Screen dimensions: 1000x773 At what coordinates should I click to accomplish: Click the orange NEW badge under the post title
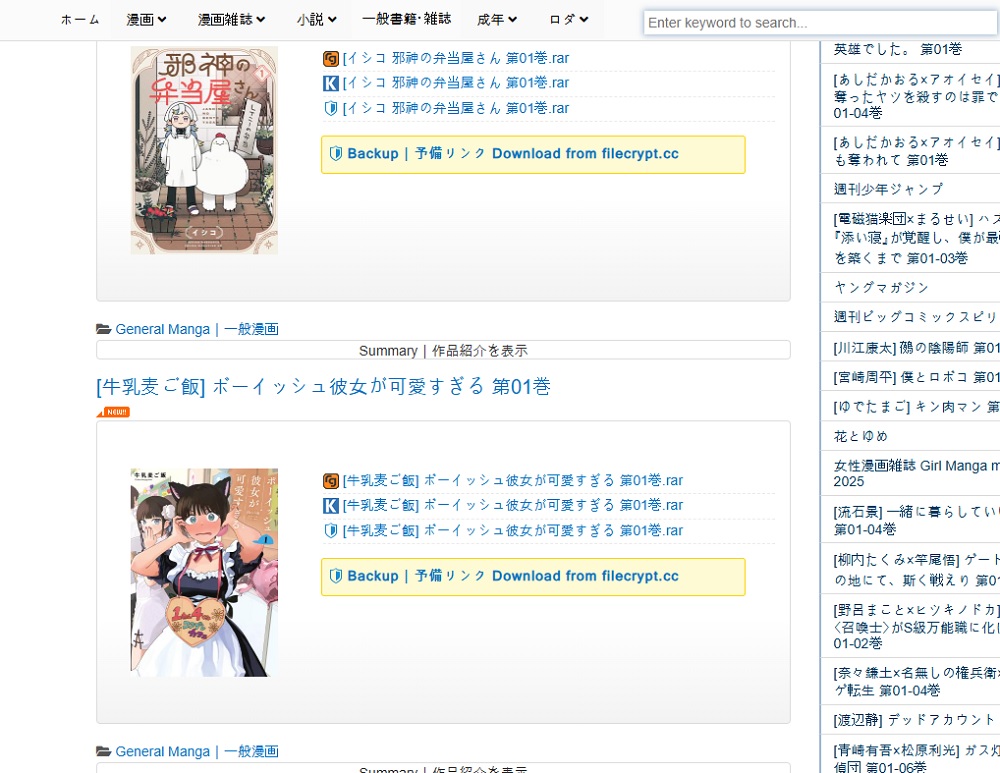113,412
